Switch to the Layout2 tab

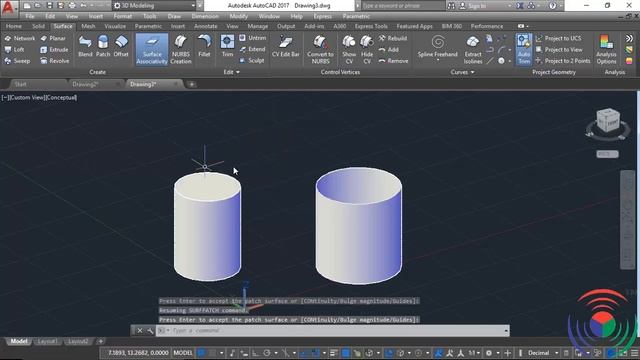click(78, 341)
